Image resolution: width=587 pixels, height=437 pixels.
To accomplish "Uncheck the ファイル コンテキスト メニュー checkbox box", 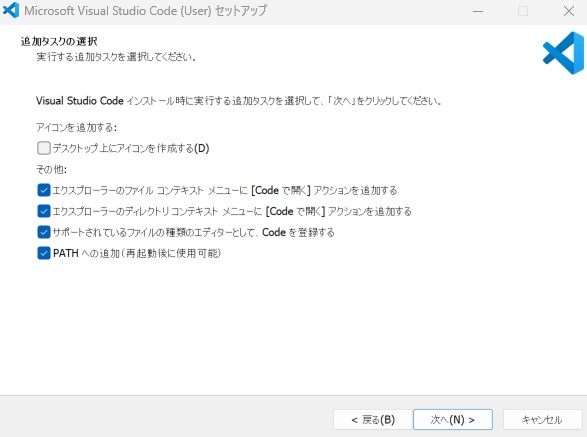I will point(44,190).
